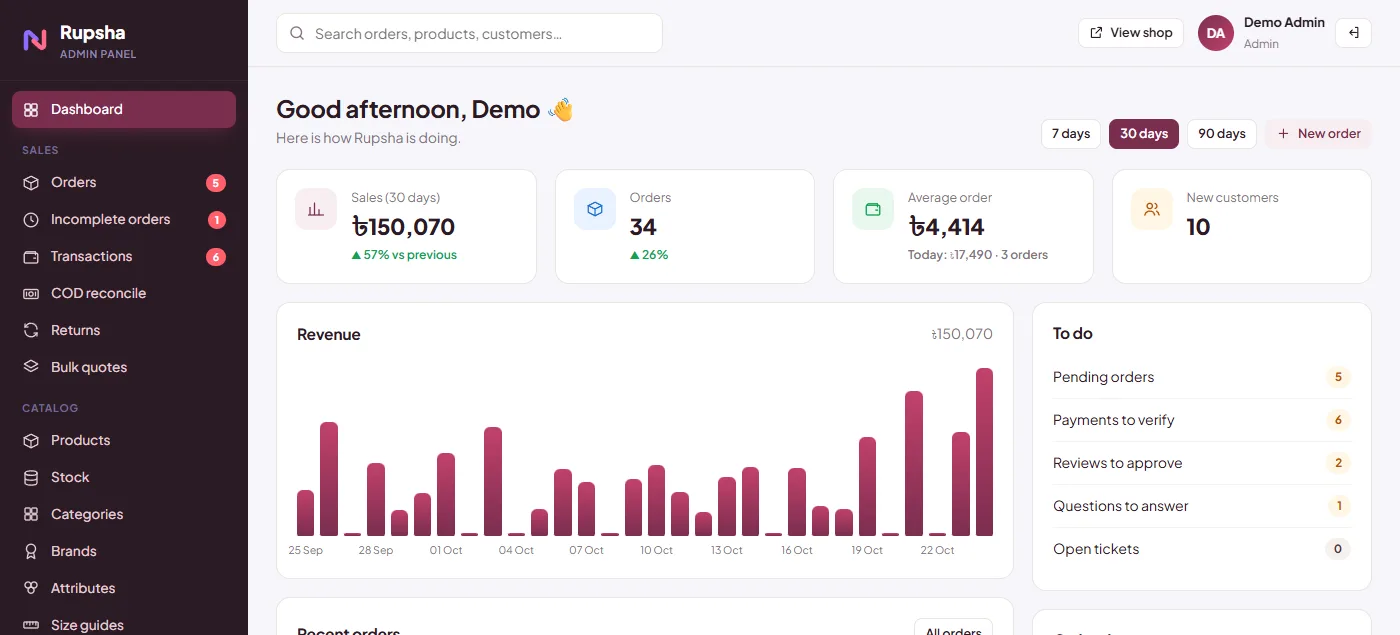The height and width of the screenshot is (635, 1400).
Task: Open Questions to answer in To do
Action: (x=1202, y=506)
